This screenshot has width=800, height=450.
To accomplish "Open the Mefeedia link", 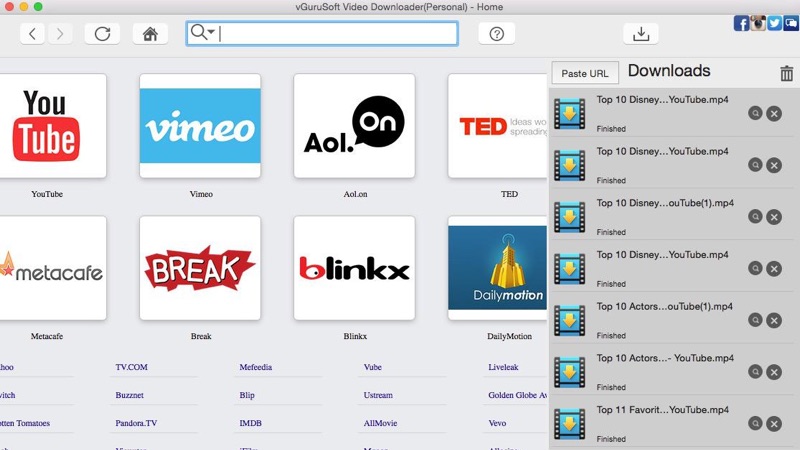I will point(256,367).
